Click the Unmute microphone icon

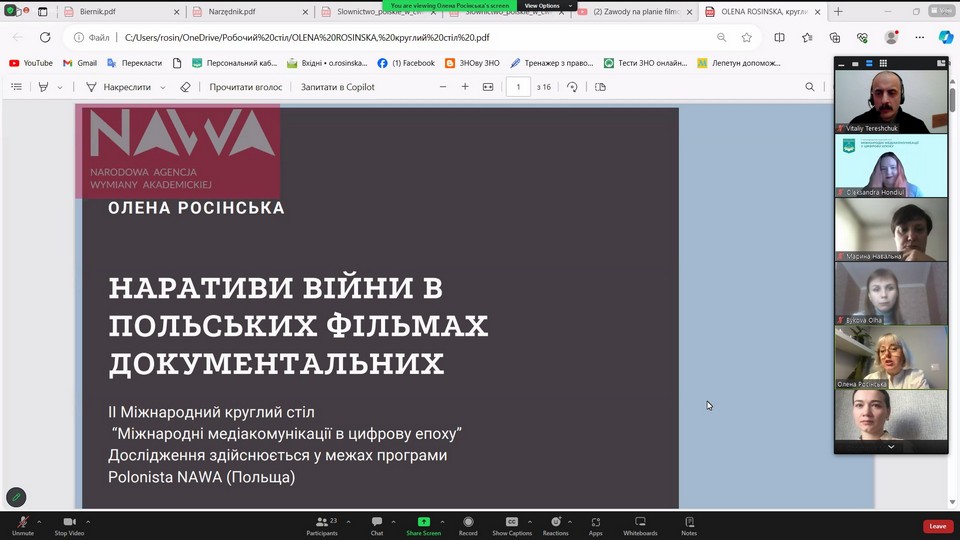pyautogui.click(x=22, y=522)
